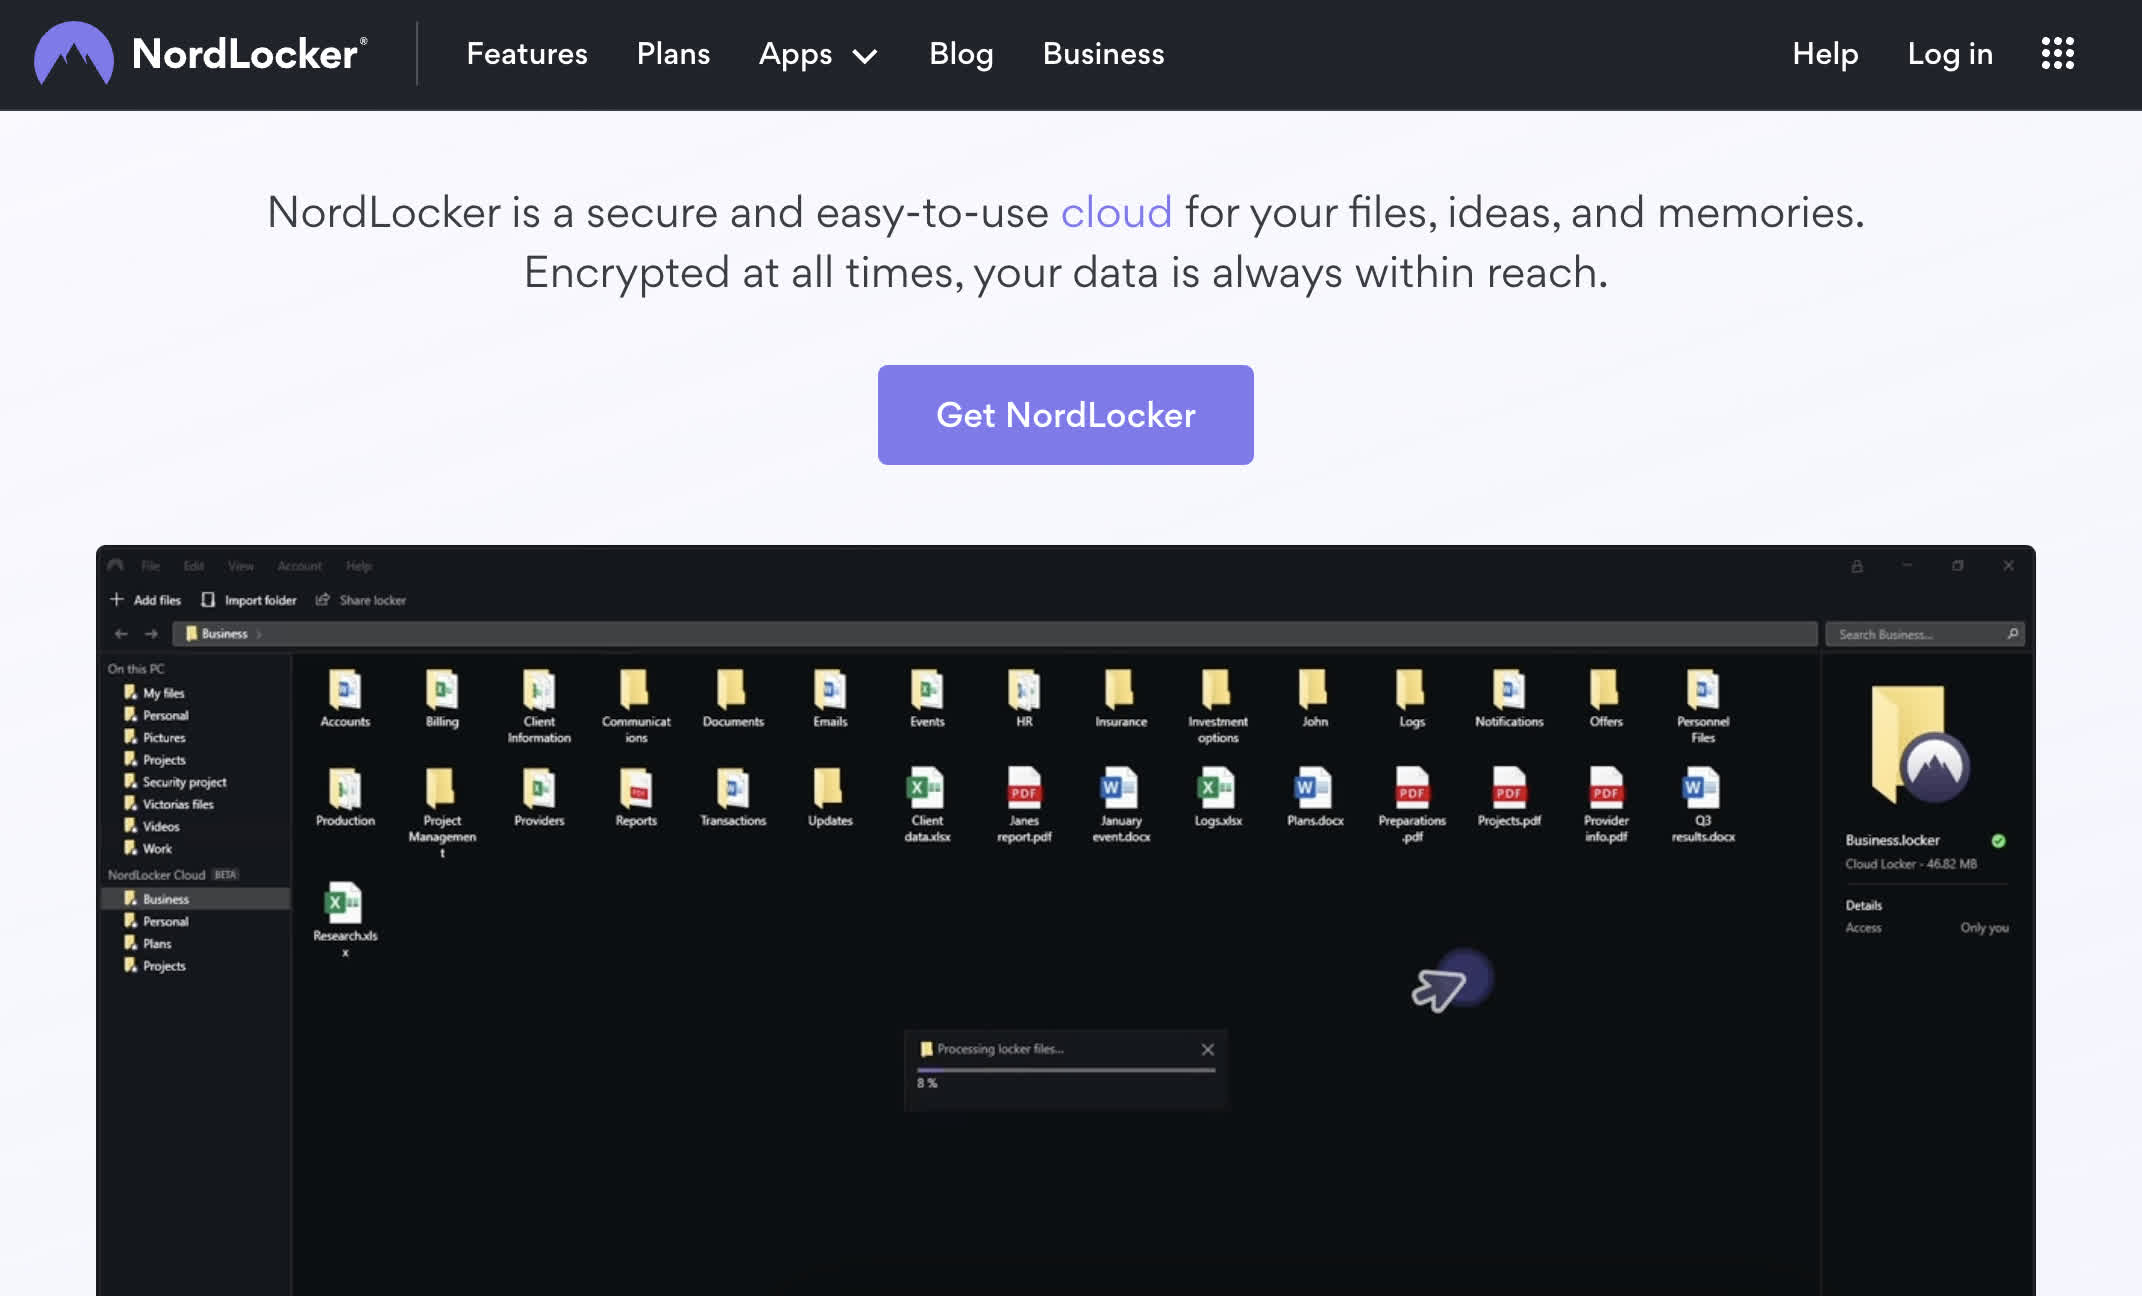Open the Billing folder icon
This screenshot has width=2142, height=1296.
coord(442,697)
